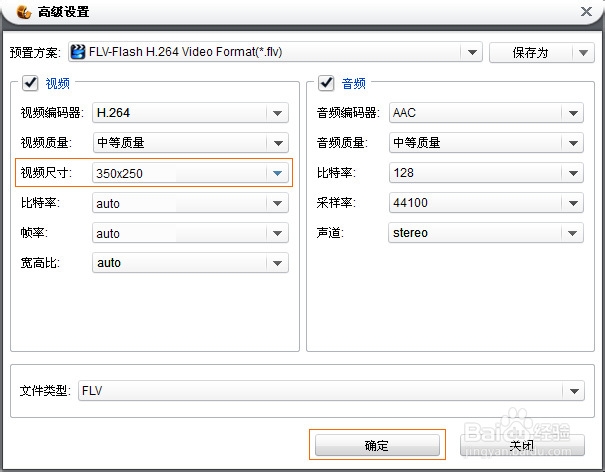Click the 帧率 label

pyautogui.click(x=34, y=233)
